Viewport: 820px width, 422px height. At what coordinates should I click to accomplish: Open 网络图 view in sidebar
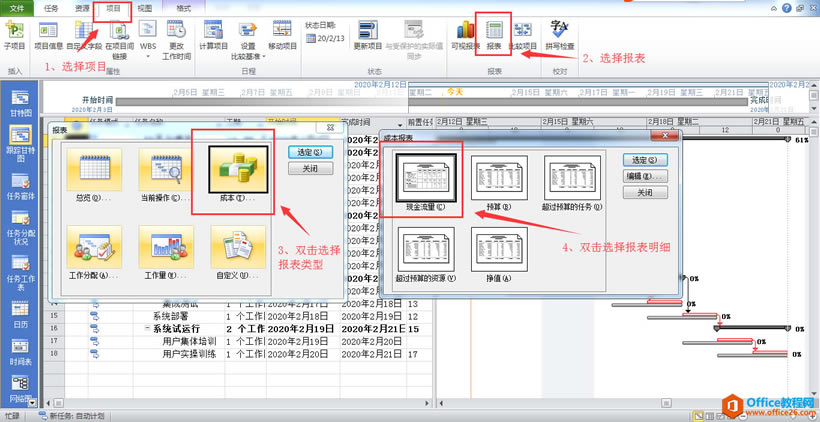coord(21,390)
